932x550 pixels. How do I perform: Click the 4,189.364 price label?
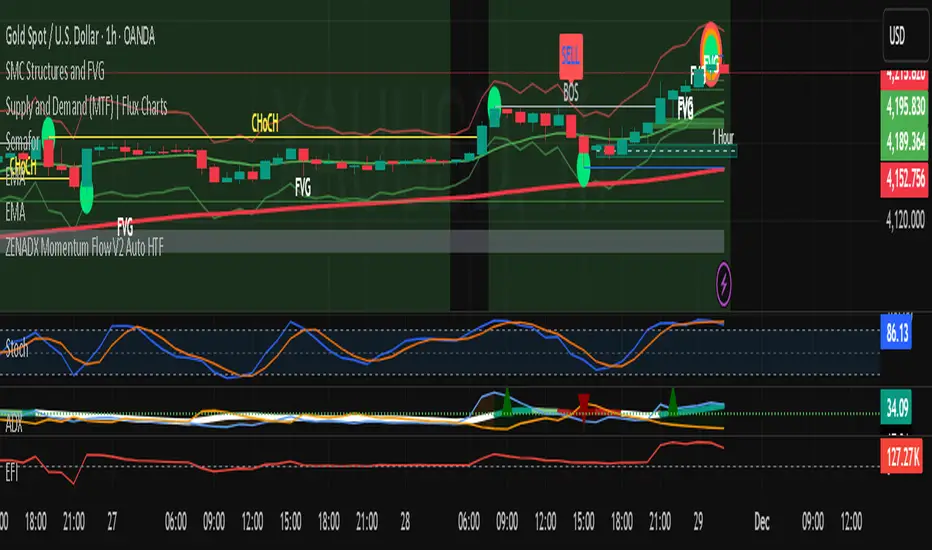tap(904, 142)
